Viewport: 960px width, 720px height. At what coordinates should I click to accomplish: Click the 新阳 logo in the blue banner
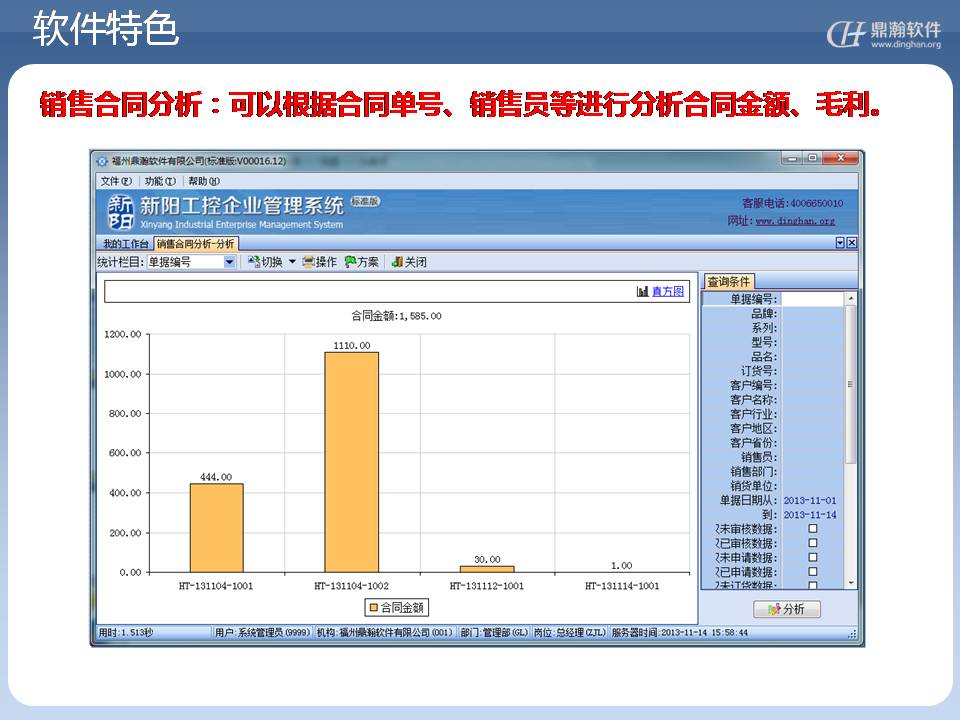click(121, 212)
